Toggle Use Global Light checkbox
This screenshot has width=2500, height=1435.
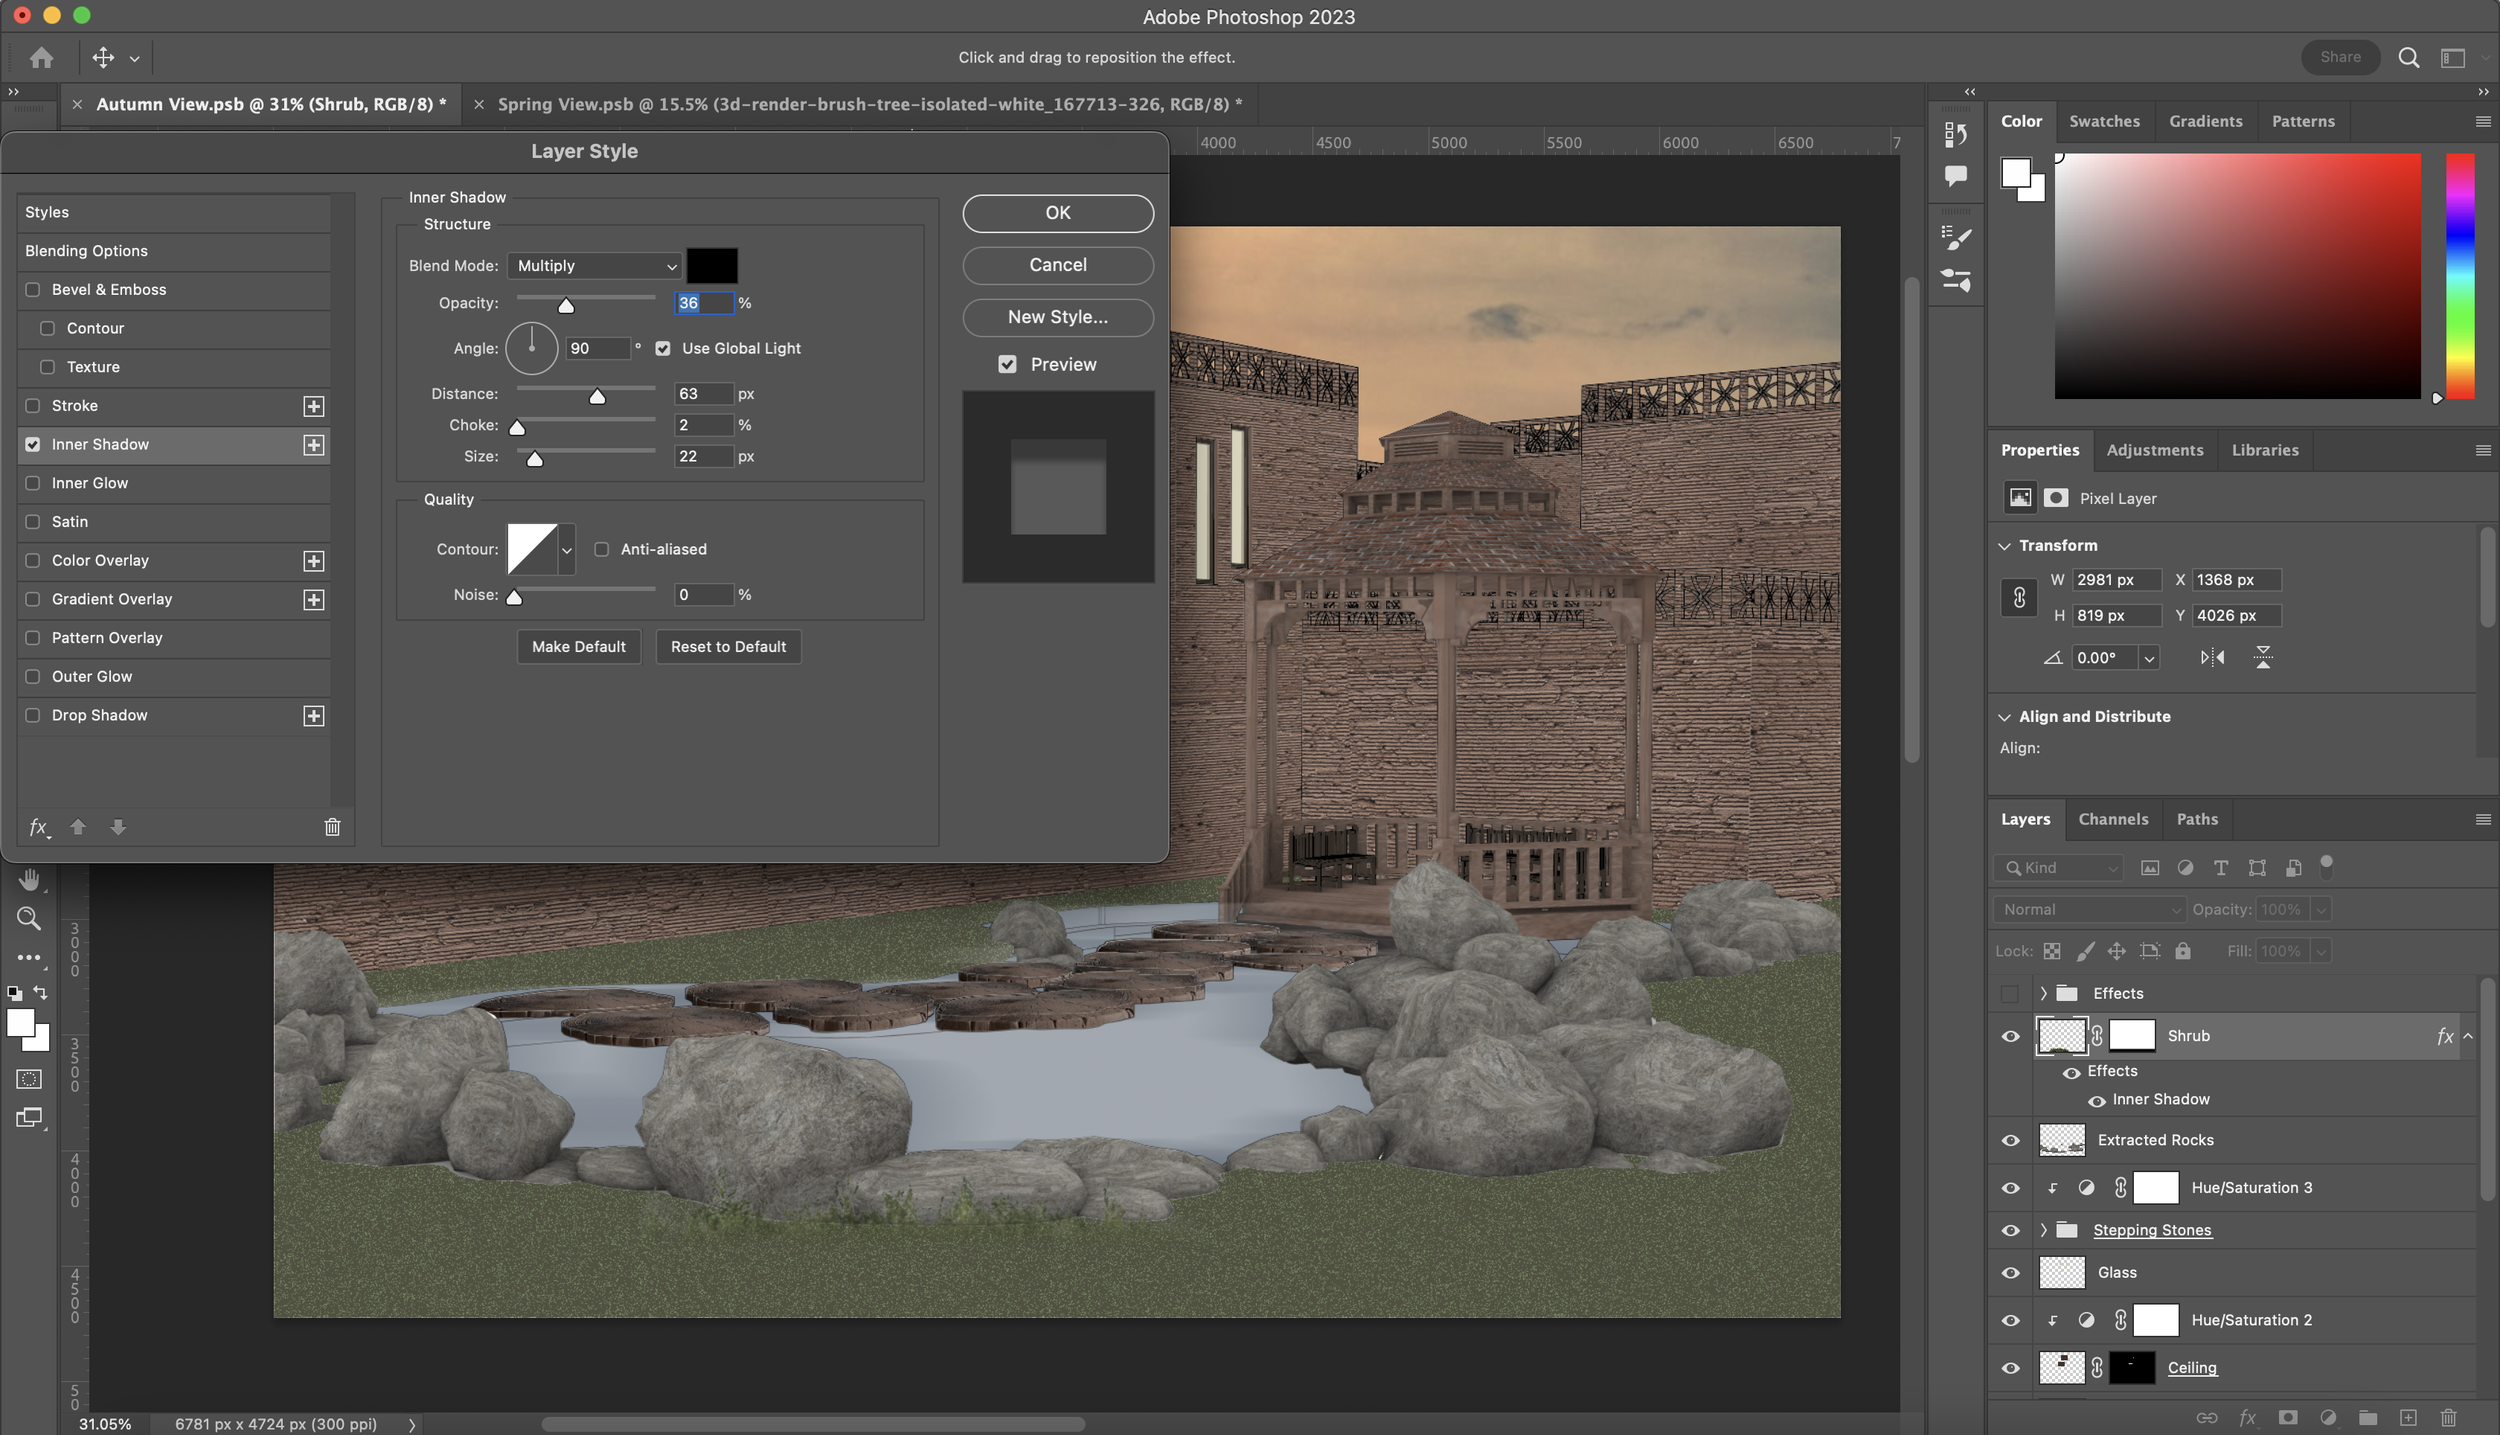click(x=663, y=349)
